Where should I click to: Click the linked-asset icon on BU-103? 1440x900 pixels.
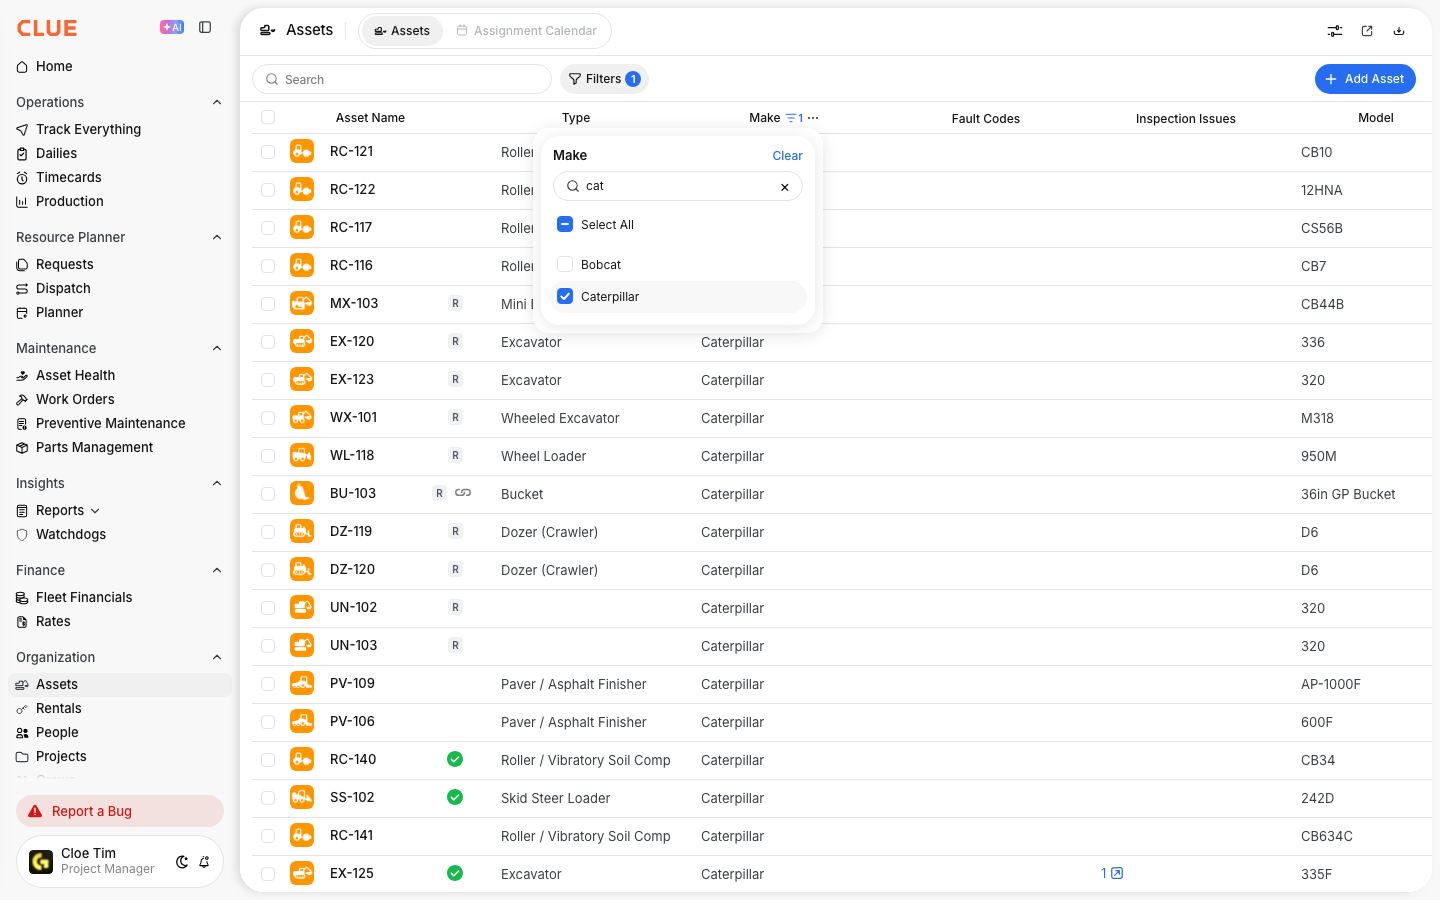pyautogui.click(x=463, y=493)
